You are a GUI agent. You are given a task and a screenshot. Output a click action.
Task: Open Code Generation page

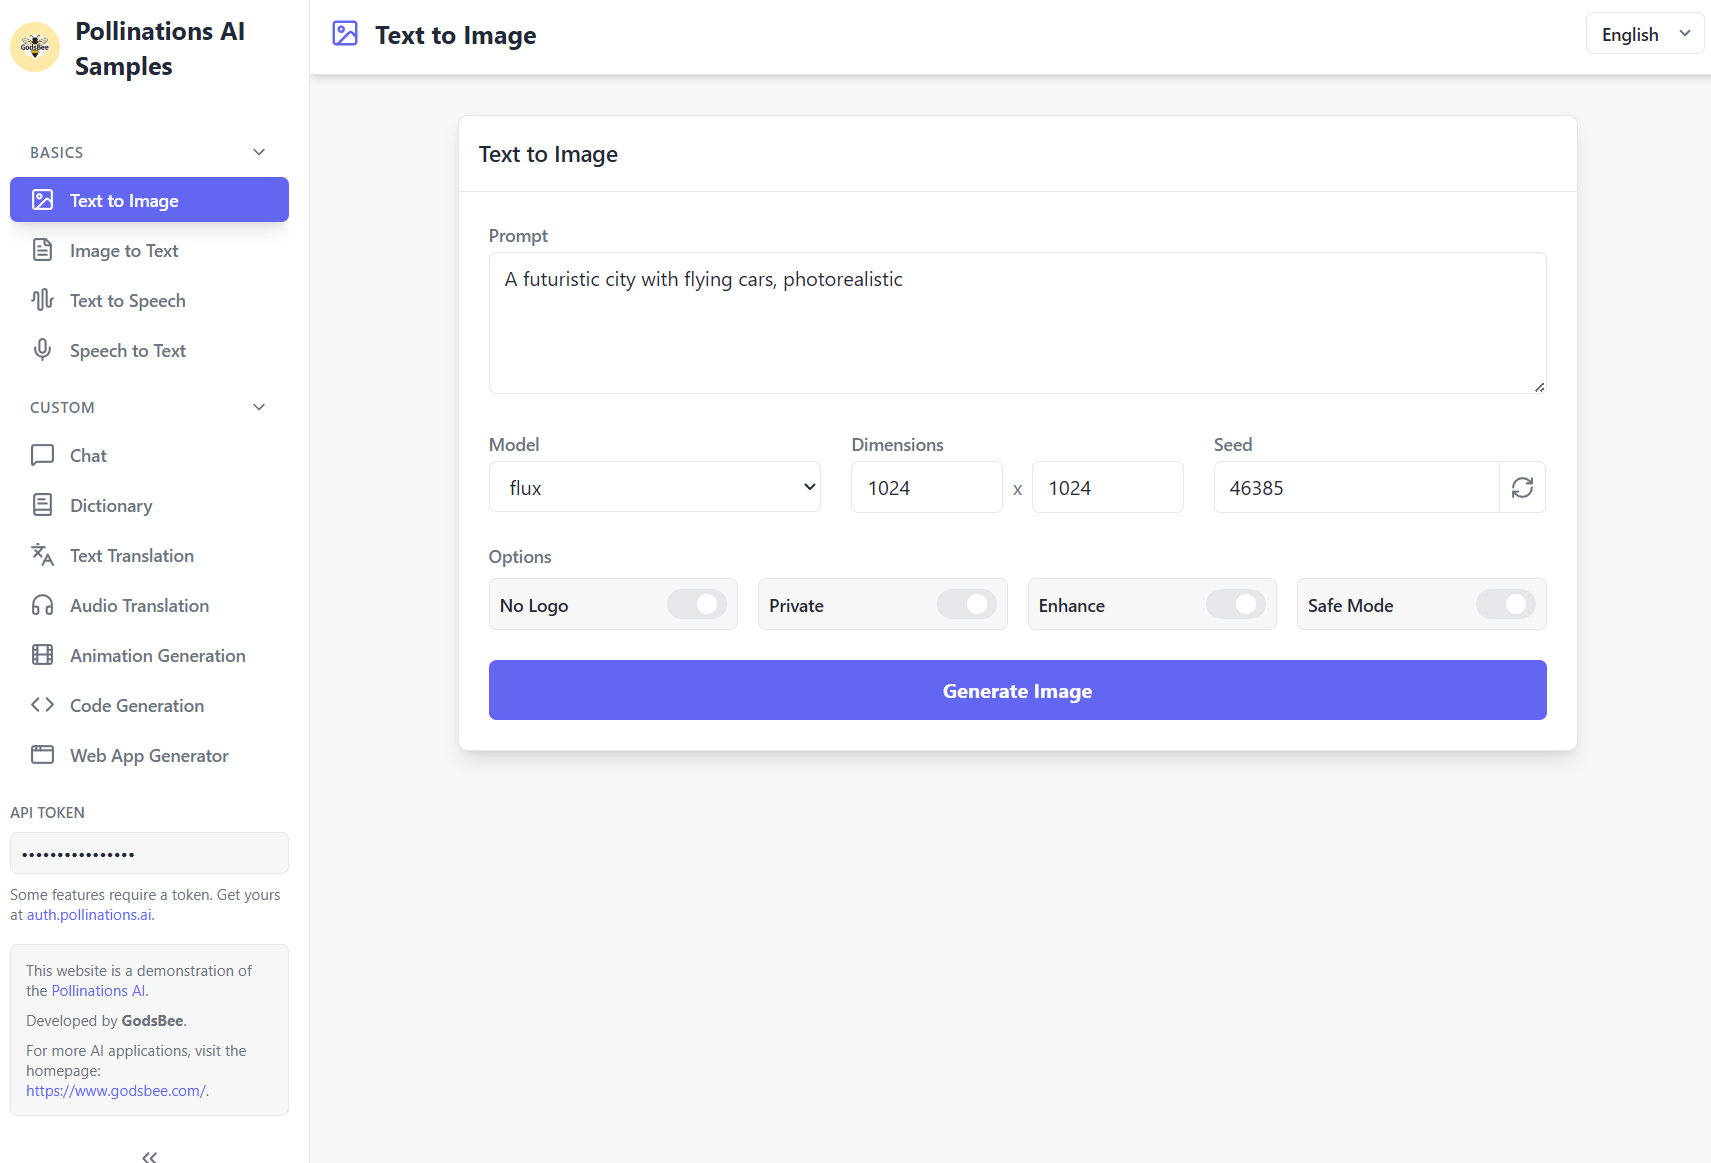click(149, 705)
